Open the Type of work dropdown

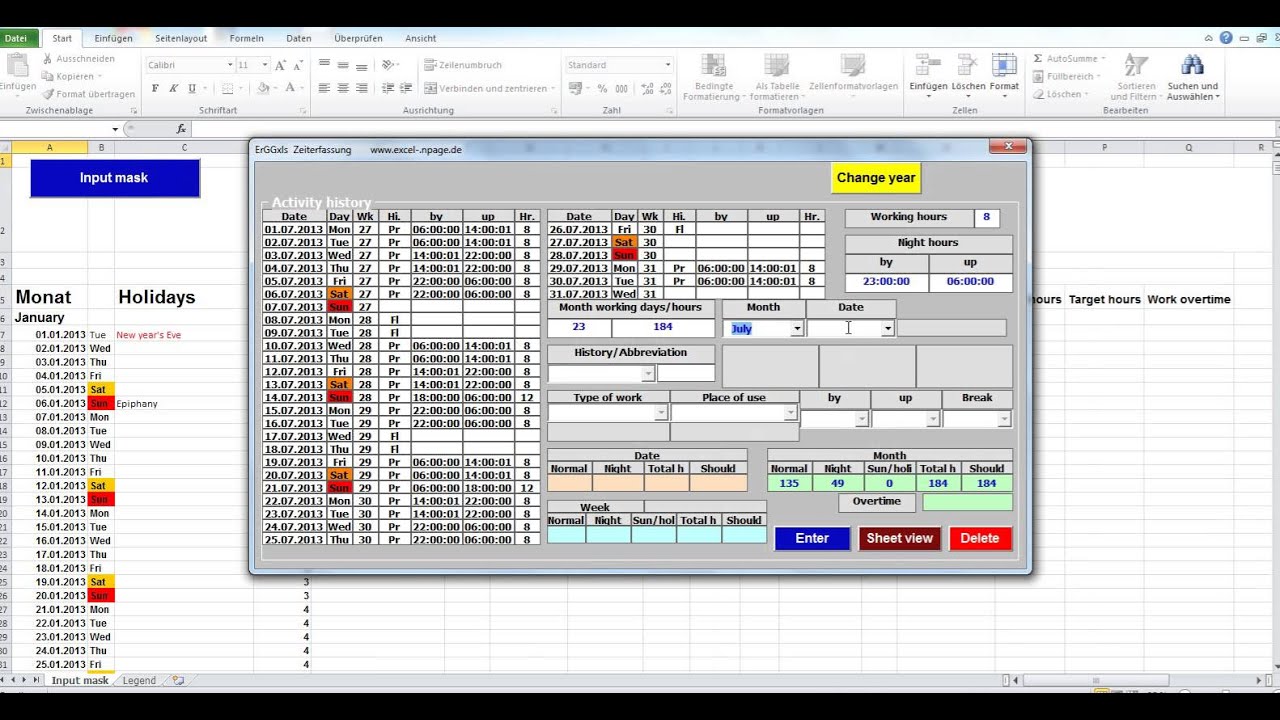(660, 413)
